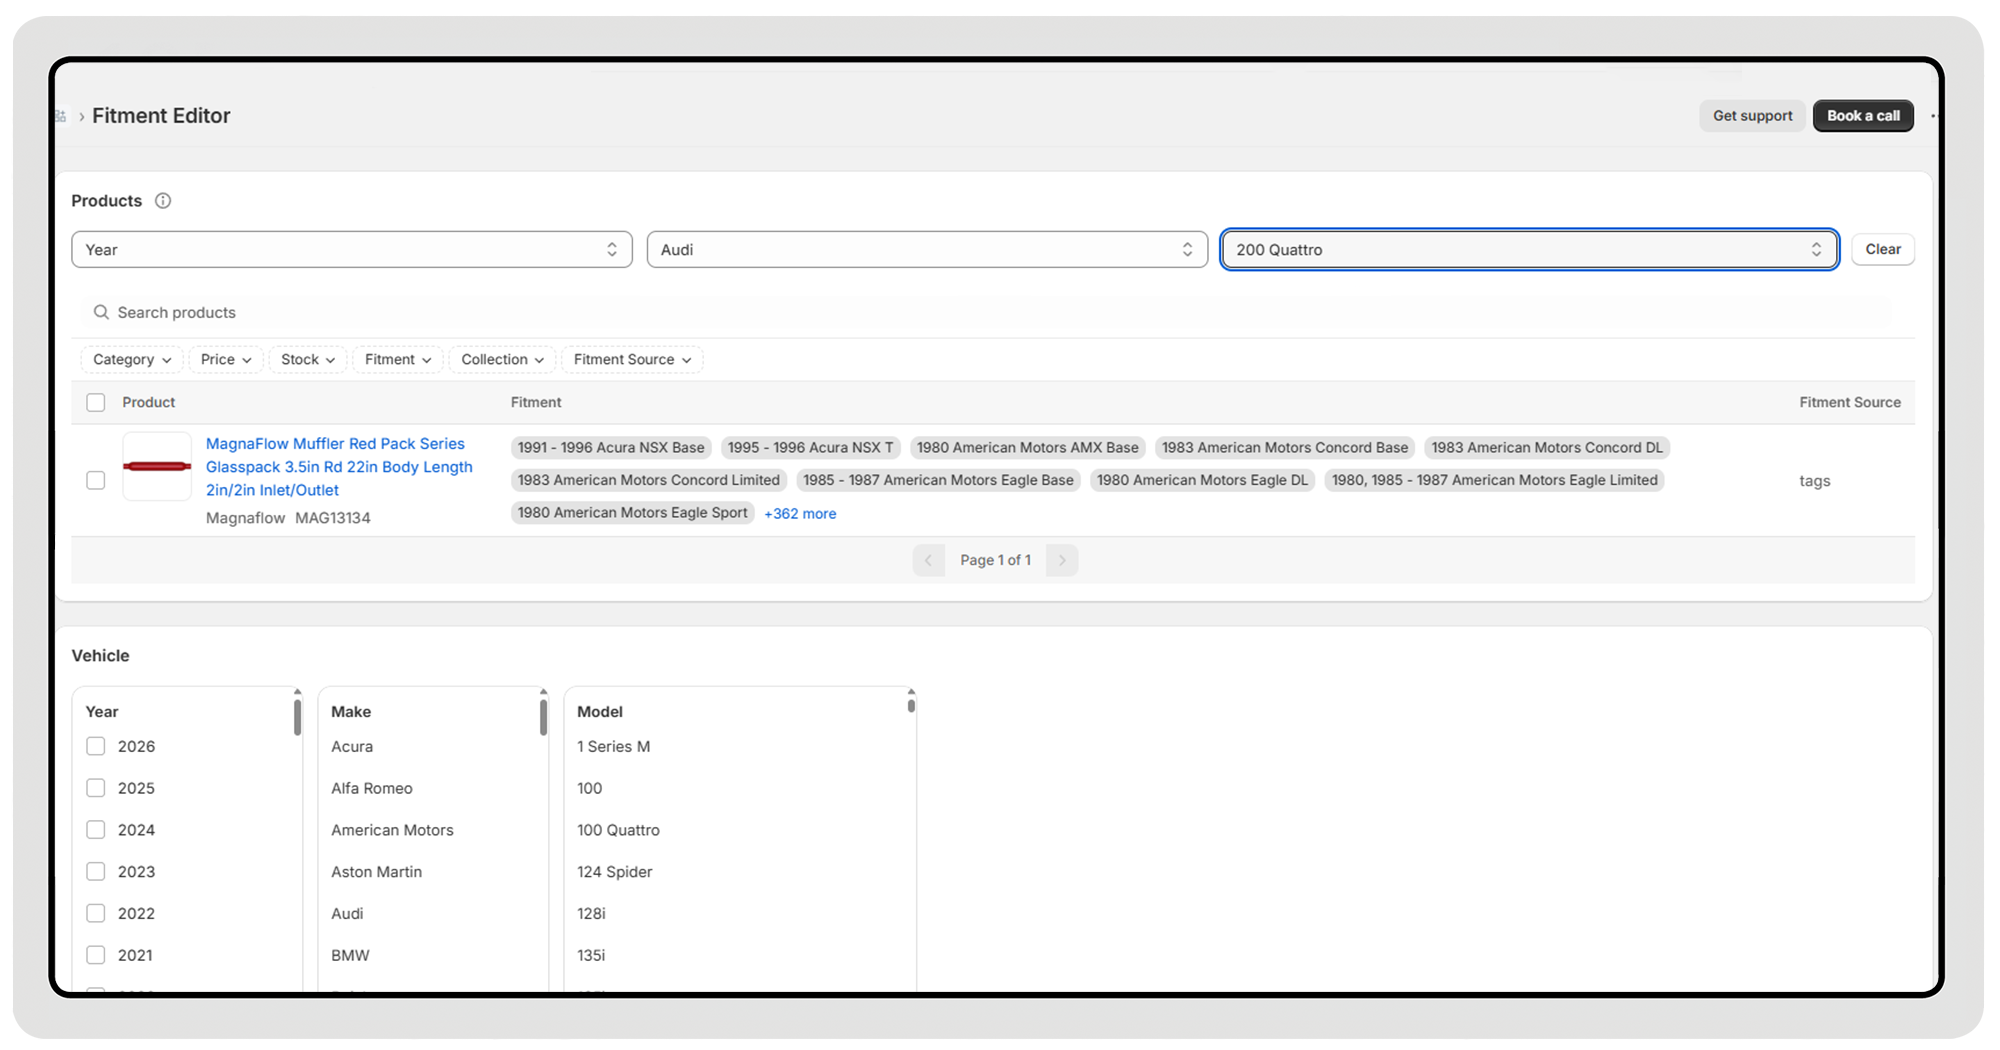
Task: Check the 2021 year checkbox
Action: coord(96,955)
